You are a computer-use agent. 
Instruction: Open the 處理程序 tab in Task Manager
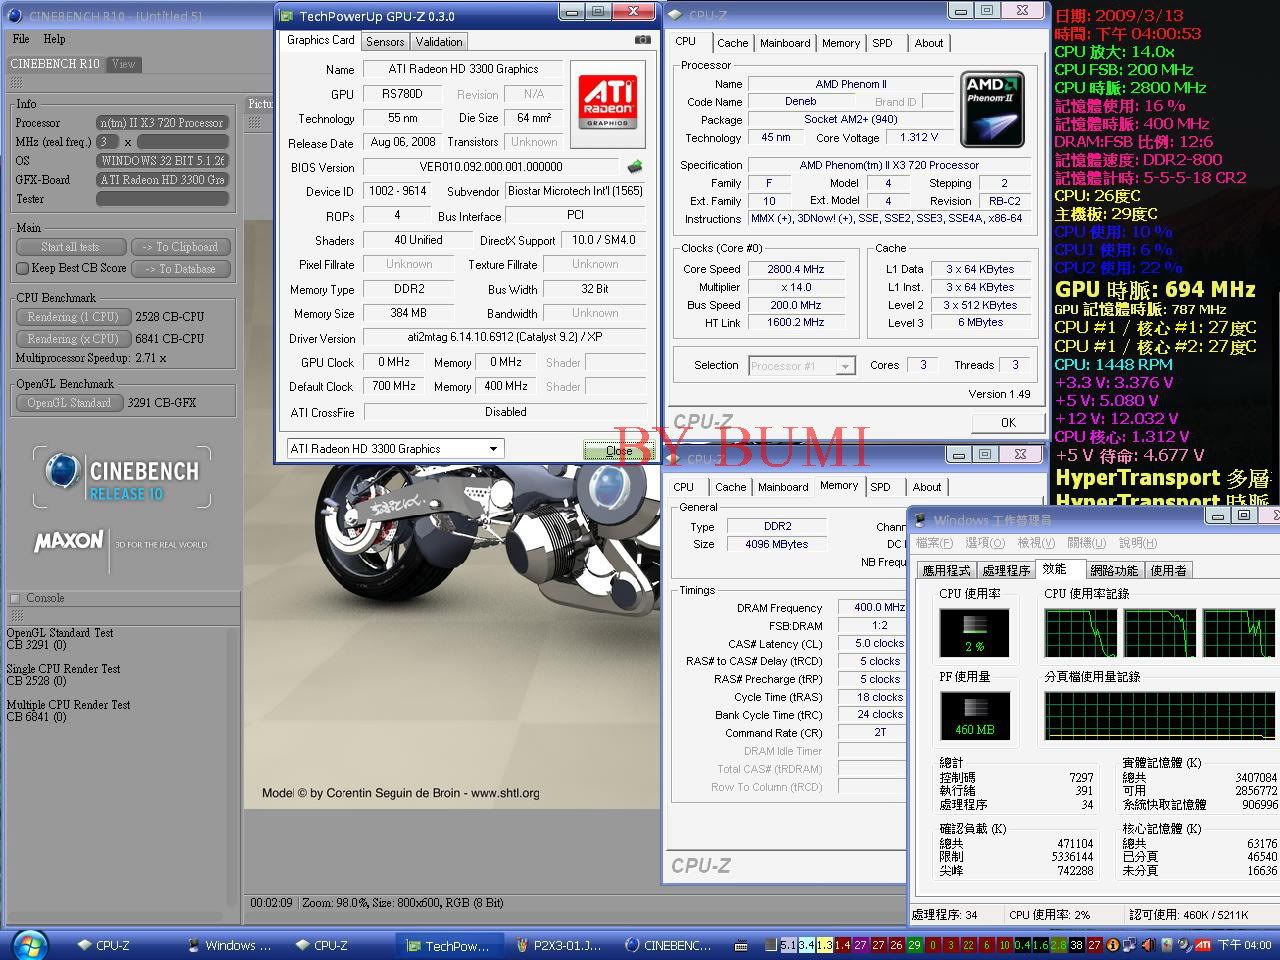point(1006,570)
